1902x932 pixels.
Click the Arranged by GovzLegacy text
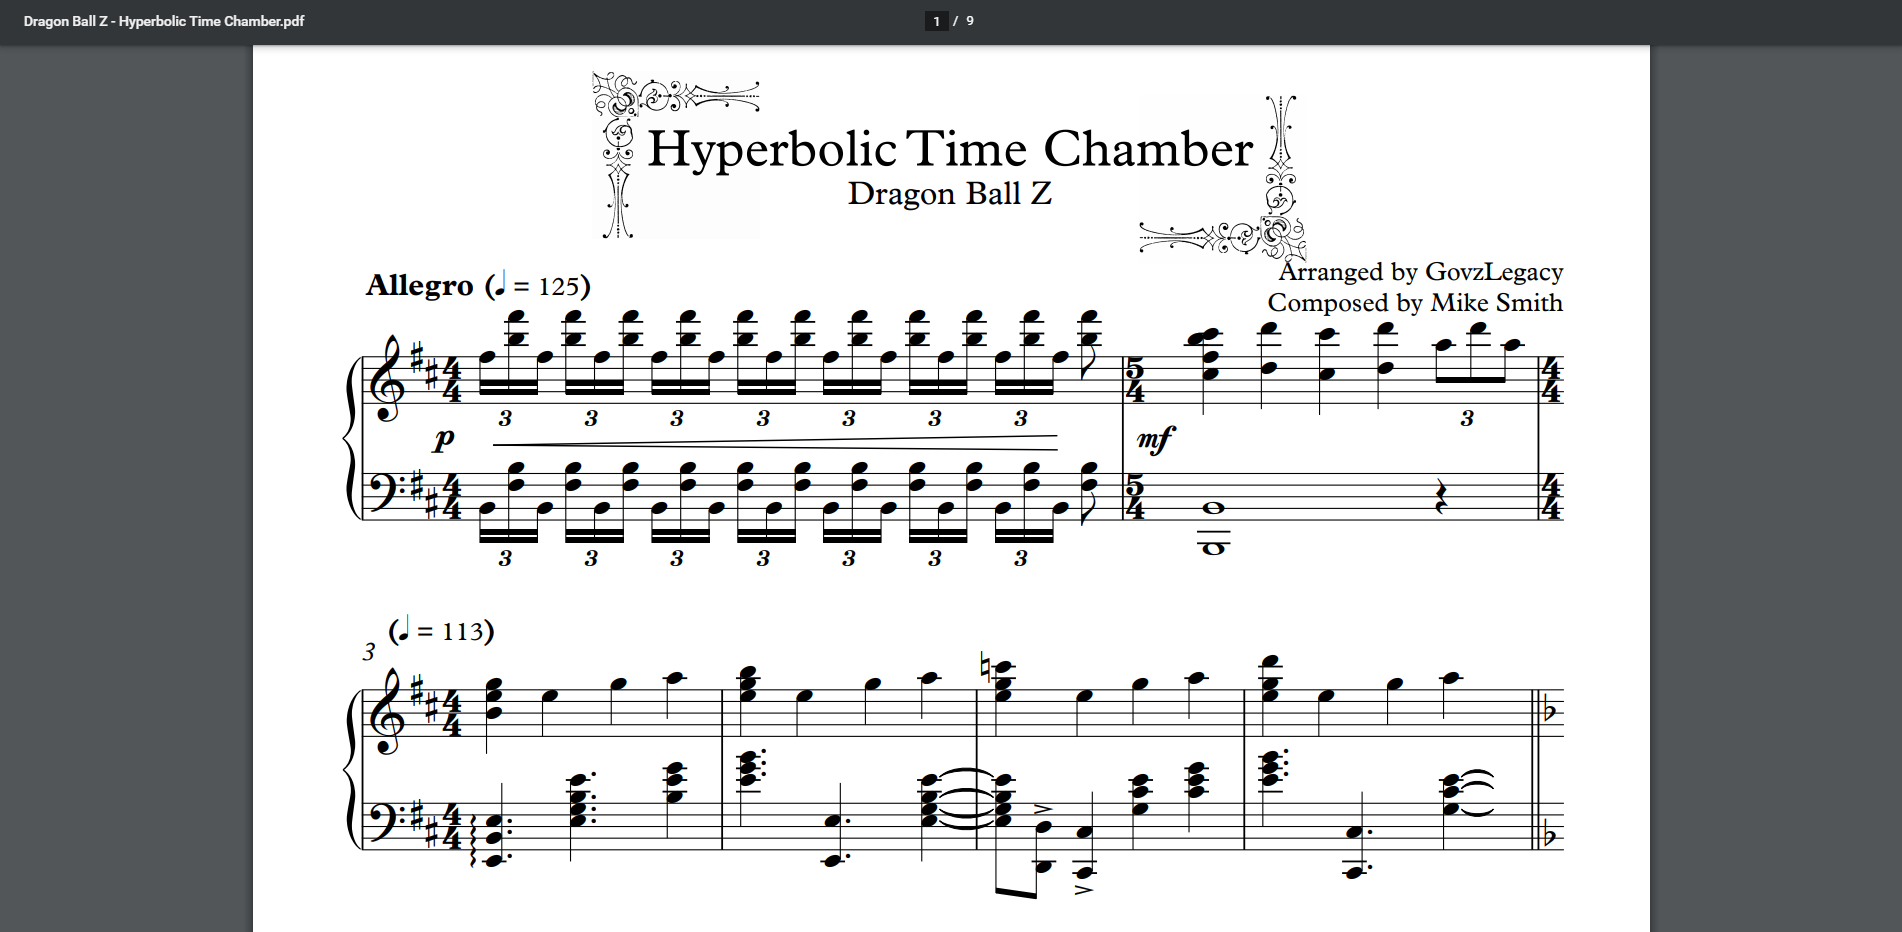(x=1420, y=272)
